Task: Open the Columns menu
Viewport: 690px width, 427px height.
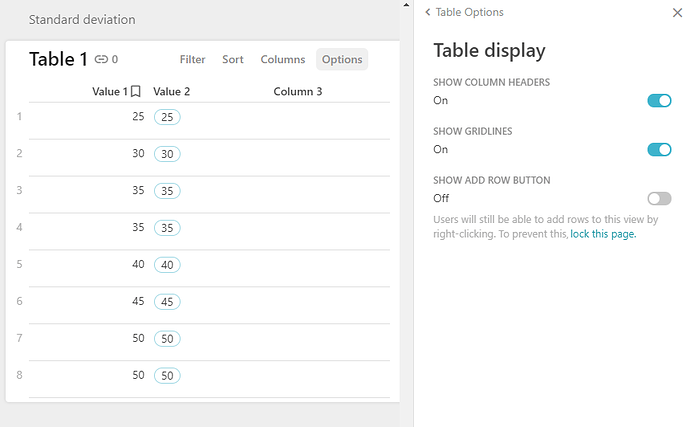Action: click(283, 60)
